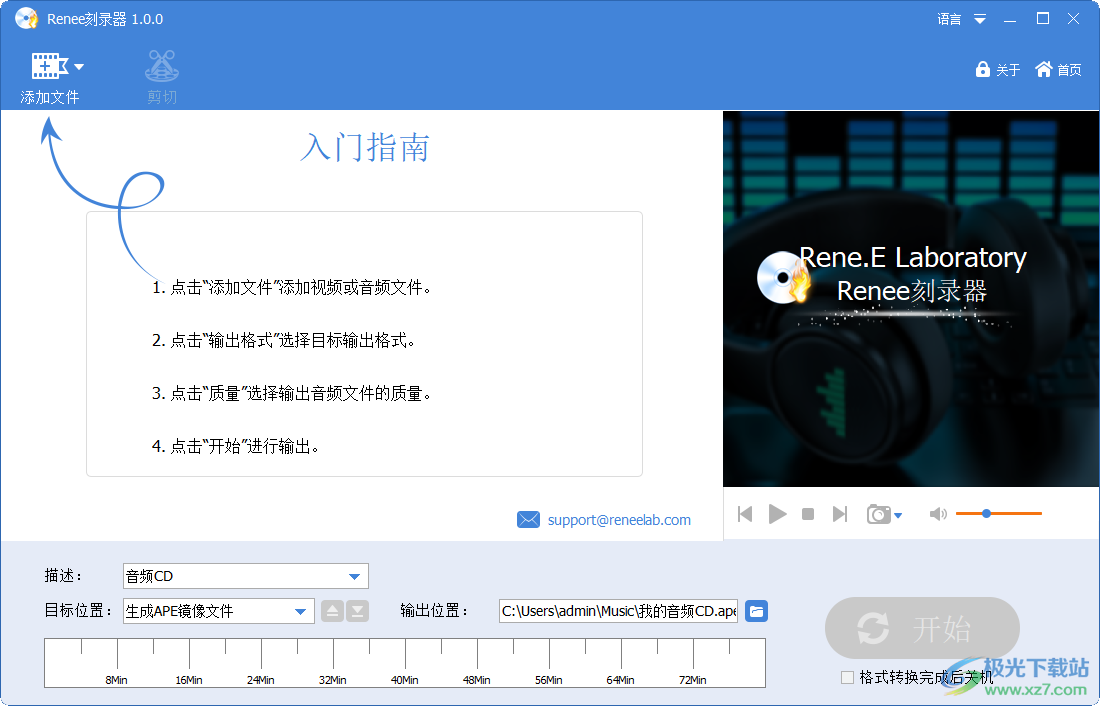
Task: Click the skip-to-next-track button
Action: (840, 513)
